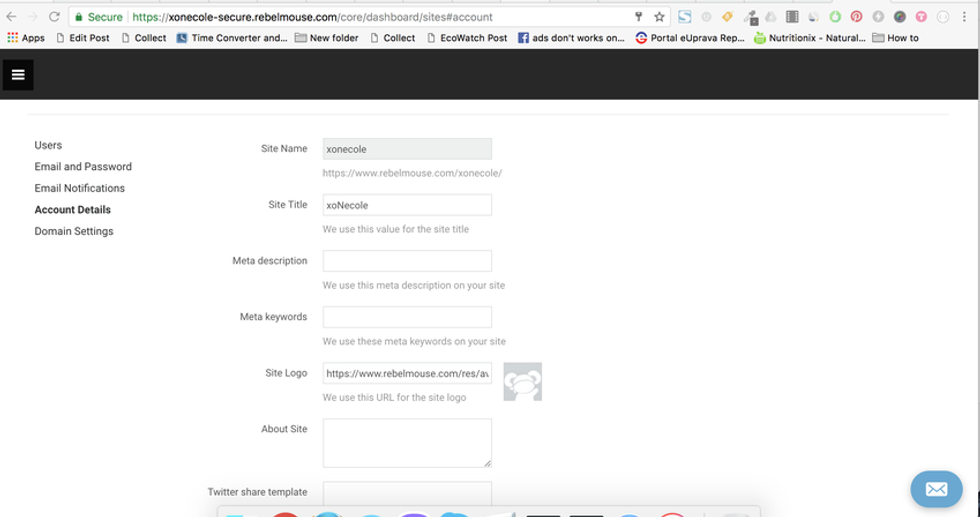Focus the Meta description field
This screenshot has height=517, width=980.
[407, 261]
